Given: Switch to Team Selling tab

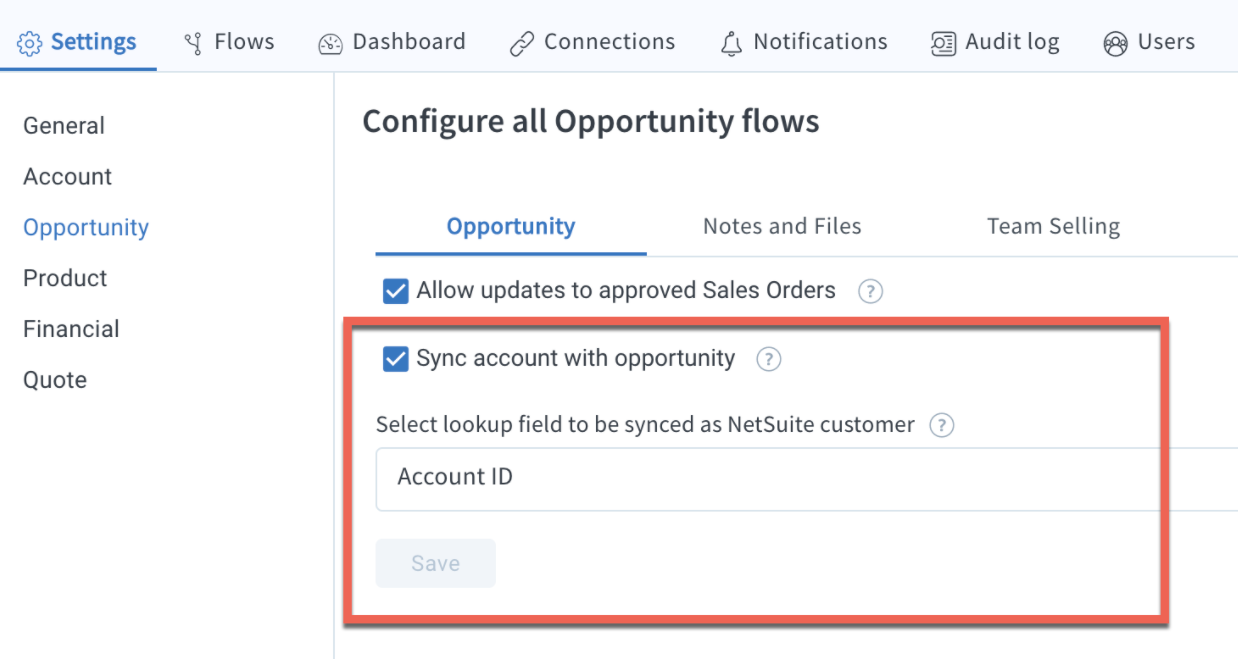Looking at the screenshot, I should click(1053, 226).
